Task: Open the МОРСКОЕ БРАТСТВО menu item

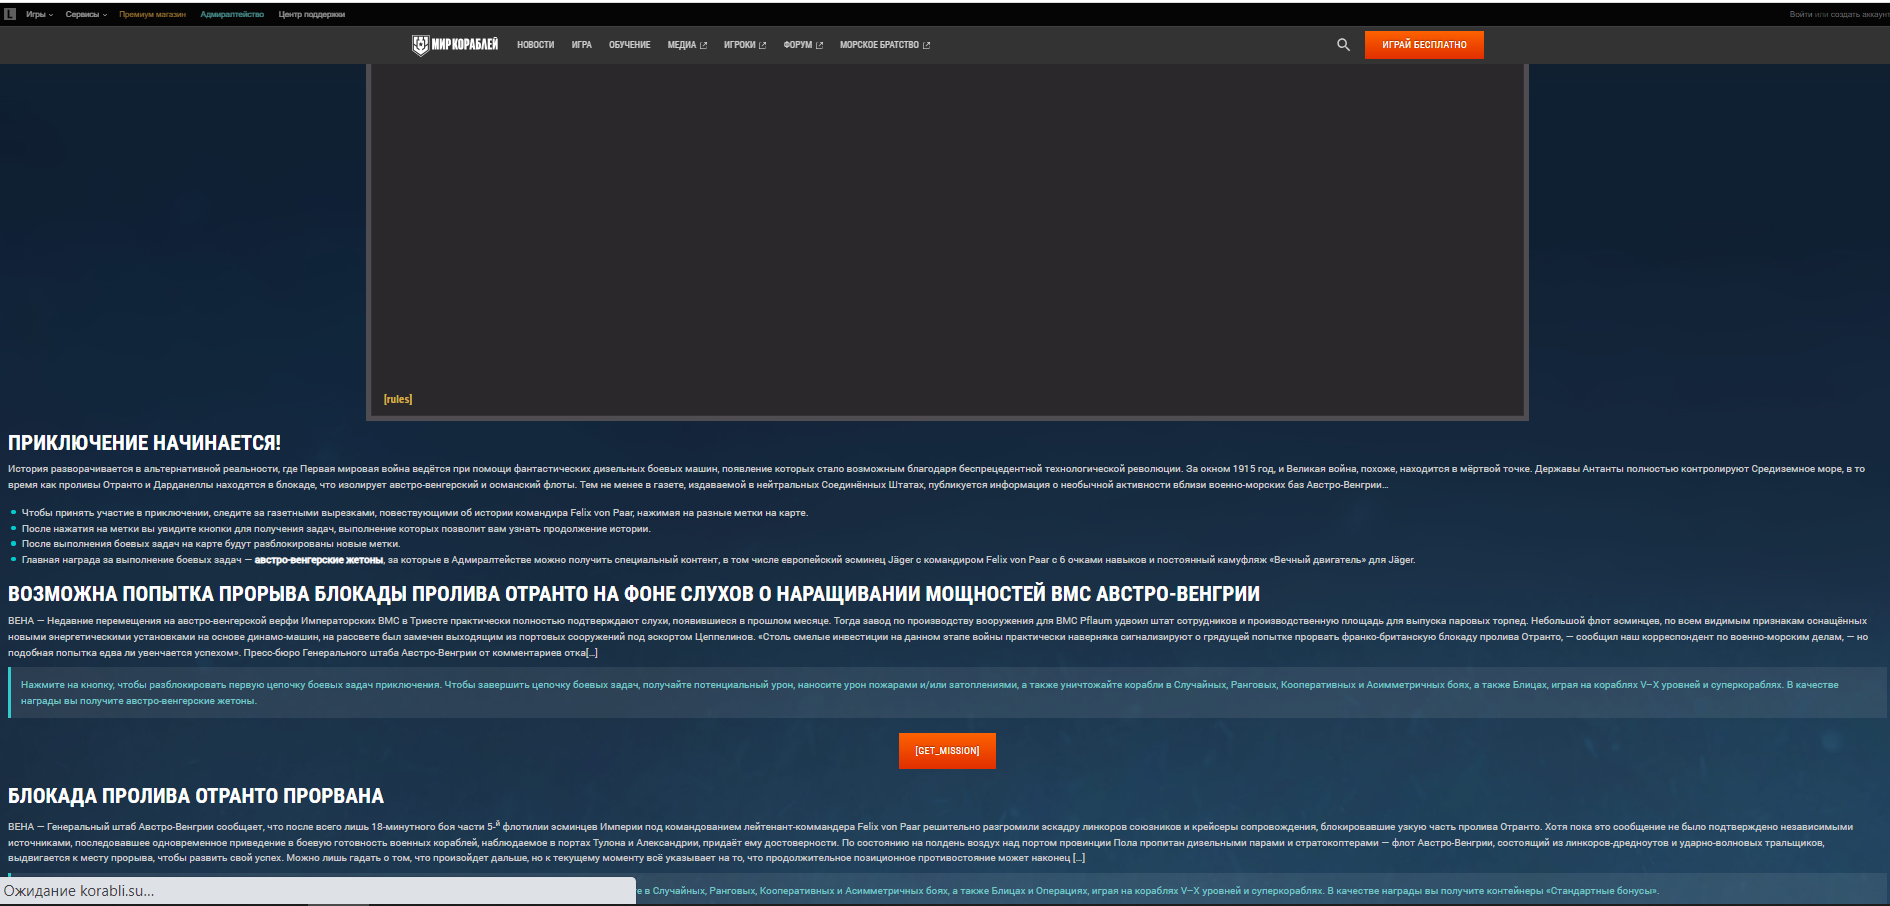Action: [x=885, y=45]
